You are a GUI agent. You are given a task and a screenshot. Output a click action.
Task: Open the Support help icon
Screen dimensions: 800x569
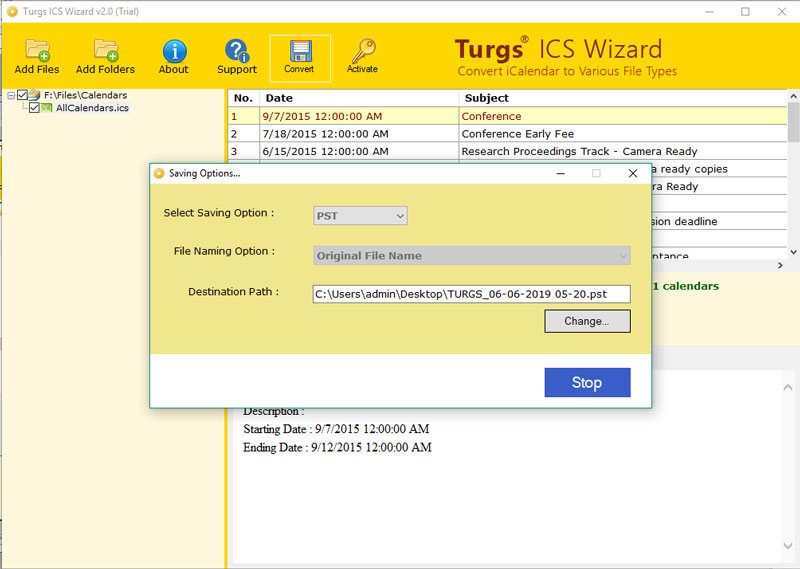(237, 50)
